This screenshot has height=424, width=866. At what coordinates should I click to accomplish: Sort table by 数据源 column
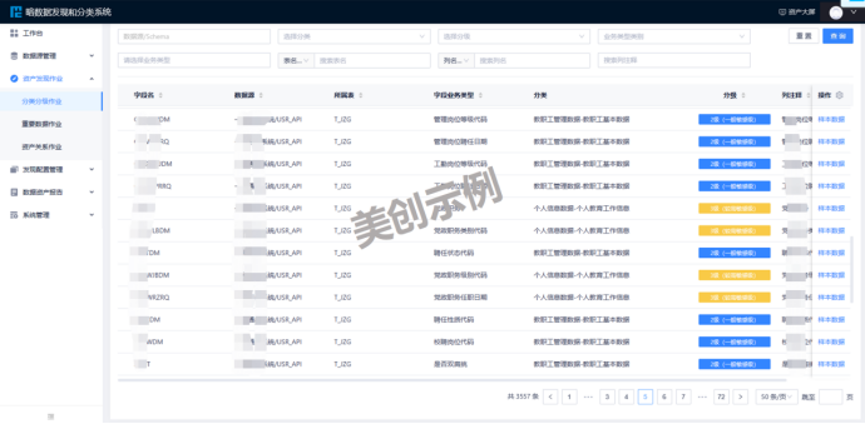tap(261, 96)
